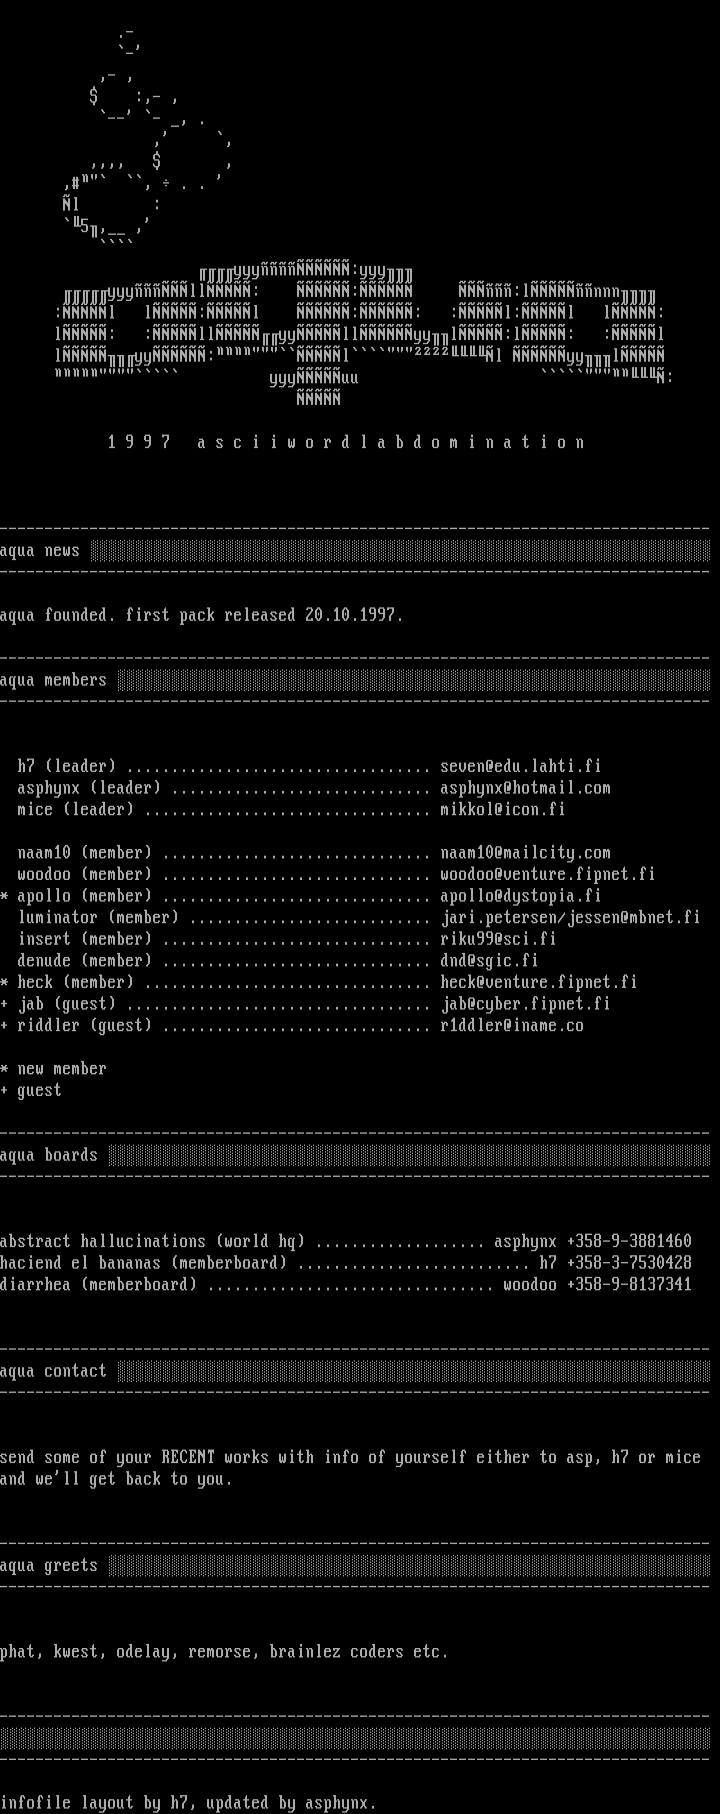This screenshot has width=720, height=1814.
Task: Click the naam10@mailcity.com email address
Action: [525, 853]
